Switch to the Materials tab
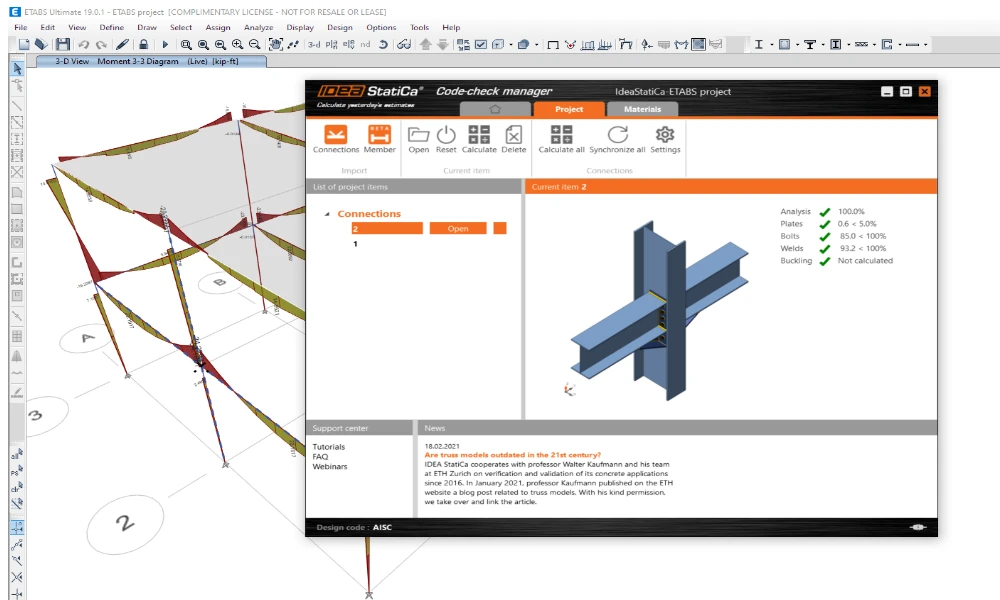The width and height of the screenshot is (1000, 600). pos(642,109)
